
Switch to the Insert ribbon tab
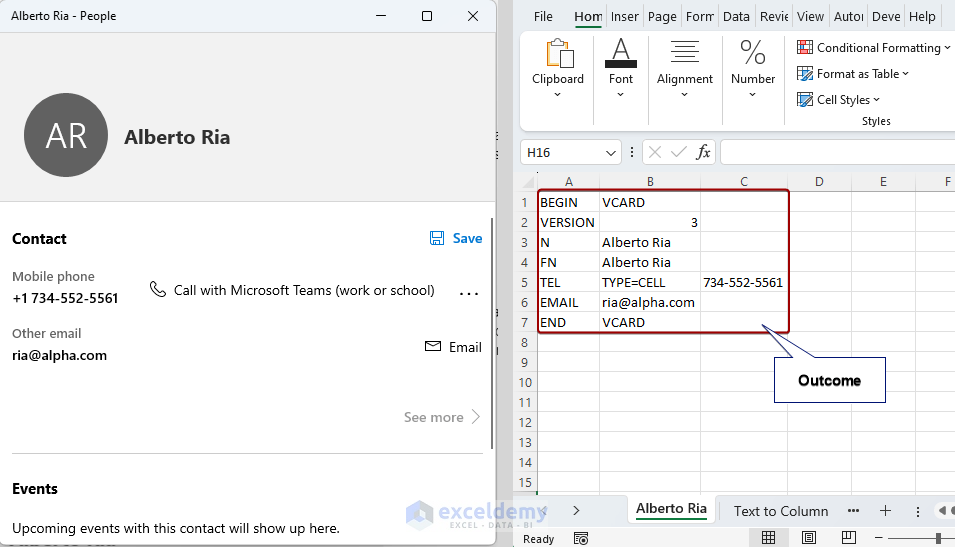[624, 16]
